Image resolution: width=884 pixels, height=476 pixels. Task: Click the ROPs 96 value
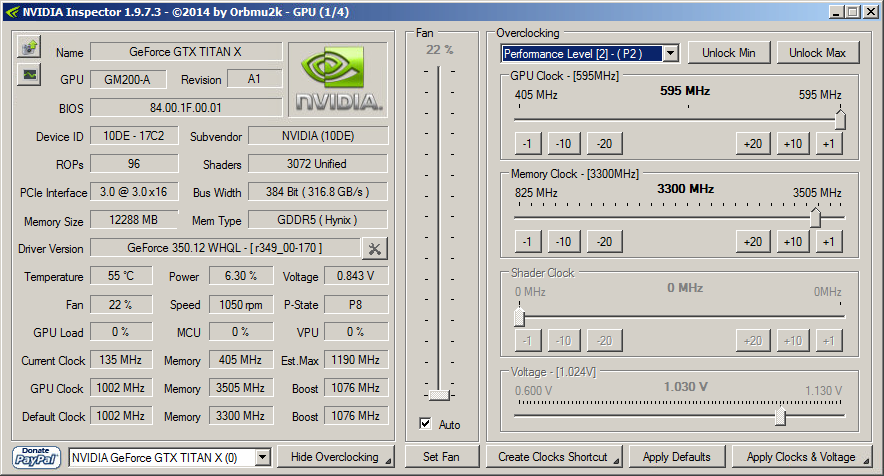(134, 164)
